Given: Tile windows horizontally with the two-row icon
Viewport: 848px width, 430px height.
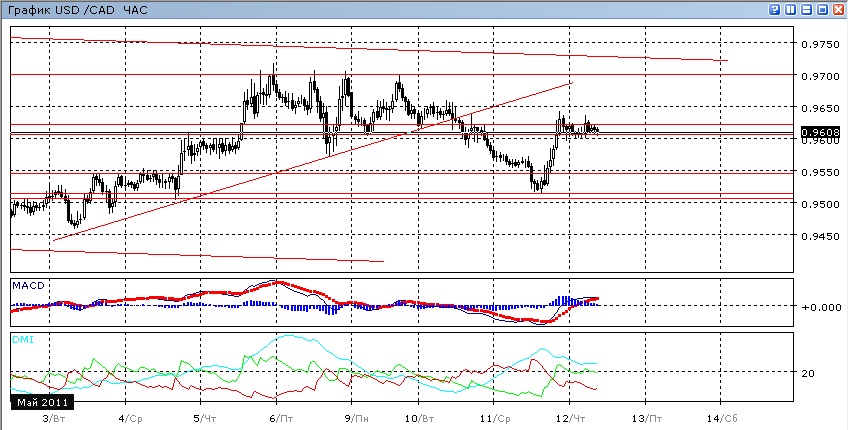Looking at the screenshot, I should [x=807, y=9].
